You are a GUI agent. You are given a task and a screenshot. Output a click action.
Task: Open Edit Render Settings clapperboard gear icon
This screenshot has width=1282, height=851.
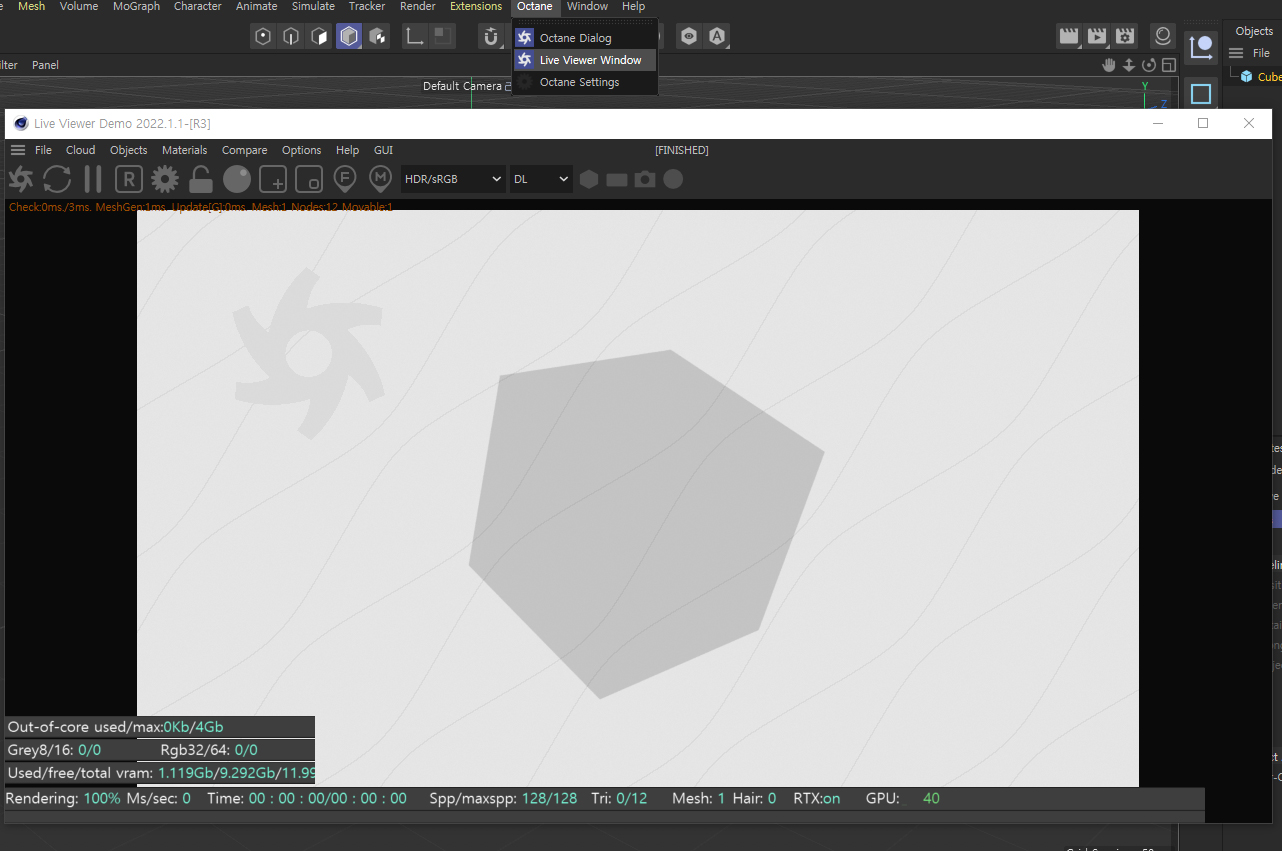click(1125, 37)
